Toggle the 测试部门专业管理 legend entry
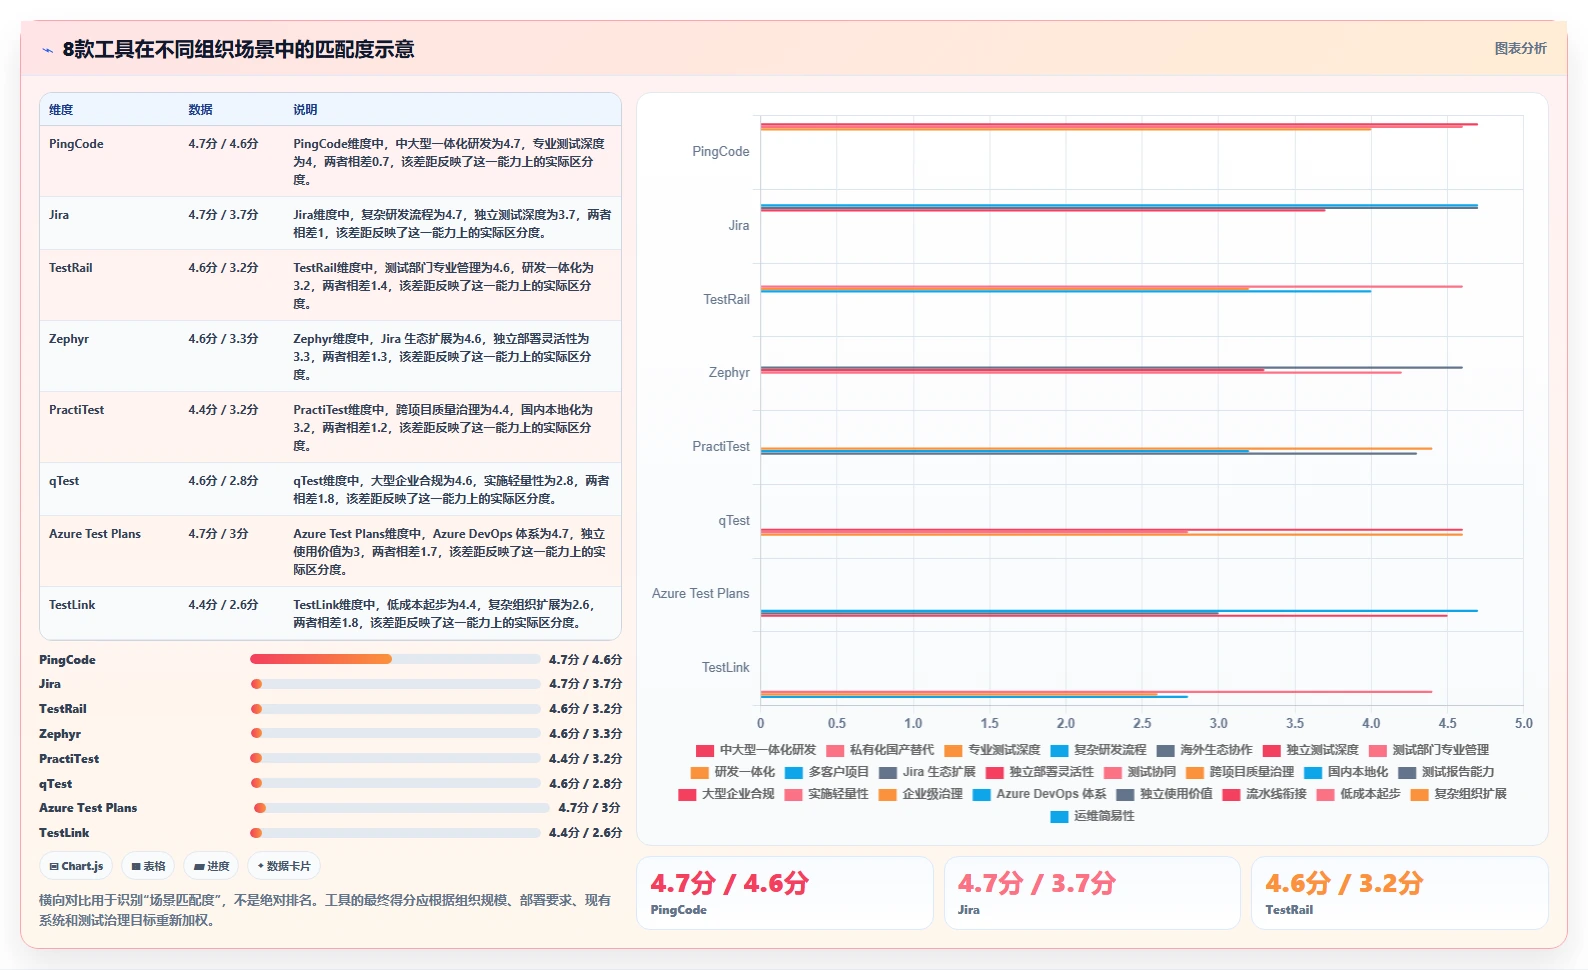 [x=1429, y=750]
